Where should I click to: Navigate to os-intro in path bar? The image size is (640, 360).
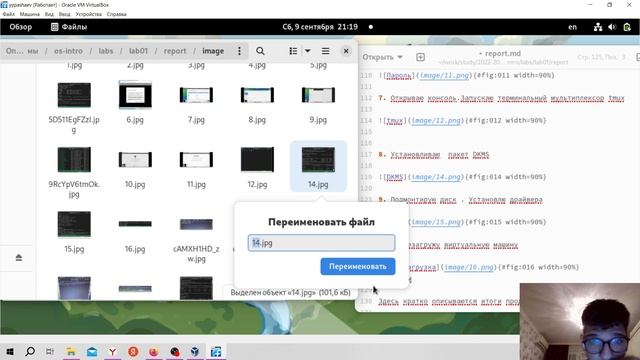coord(68,51)
